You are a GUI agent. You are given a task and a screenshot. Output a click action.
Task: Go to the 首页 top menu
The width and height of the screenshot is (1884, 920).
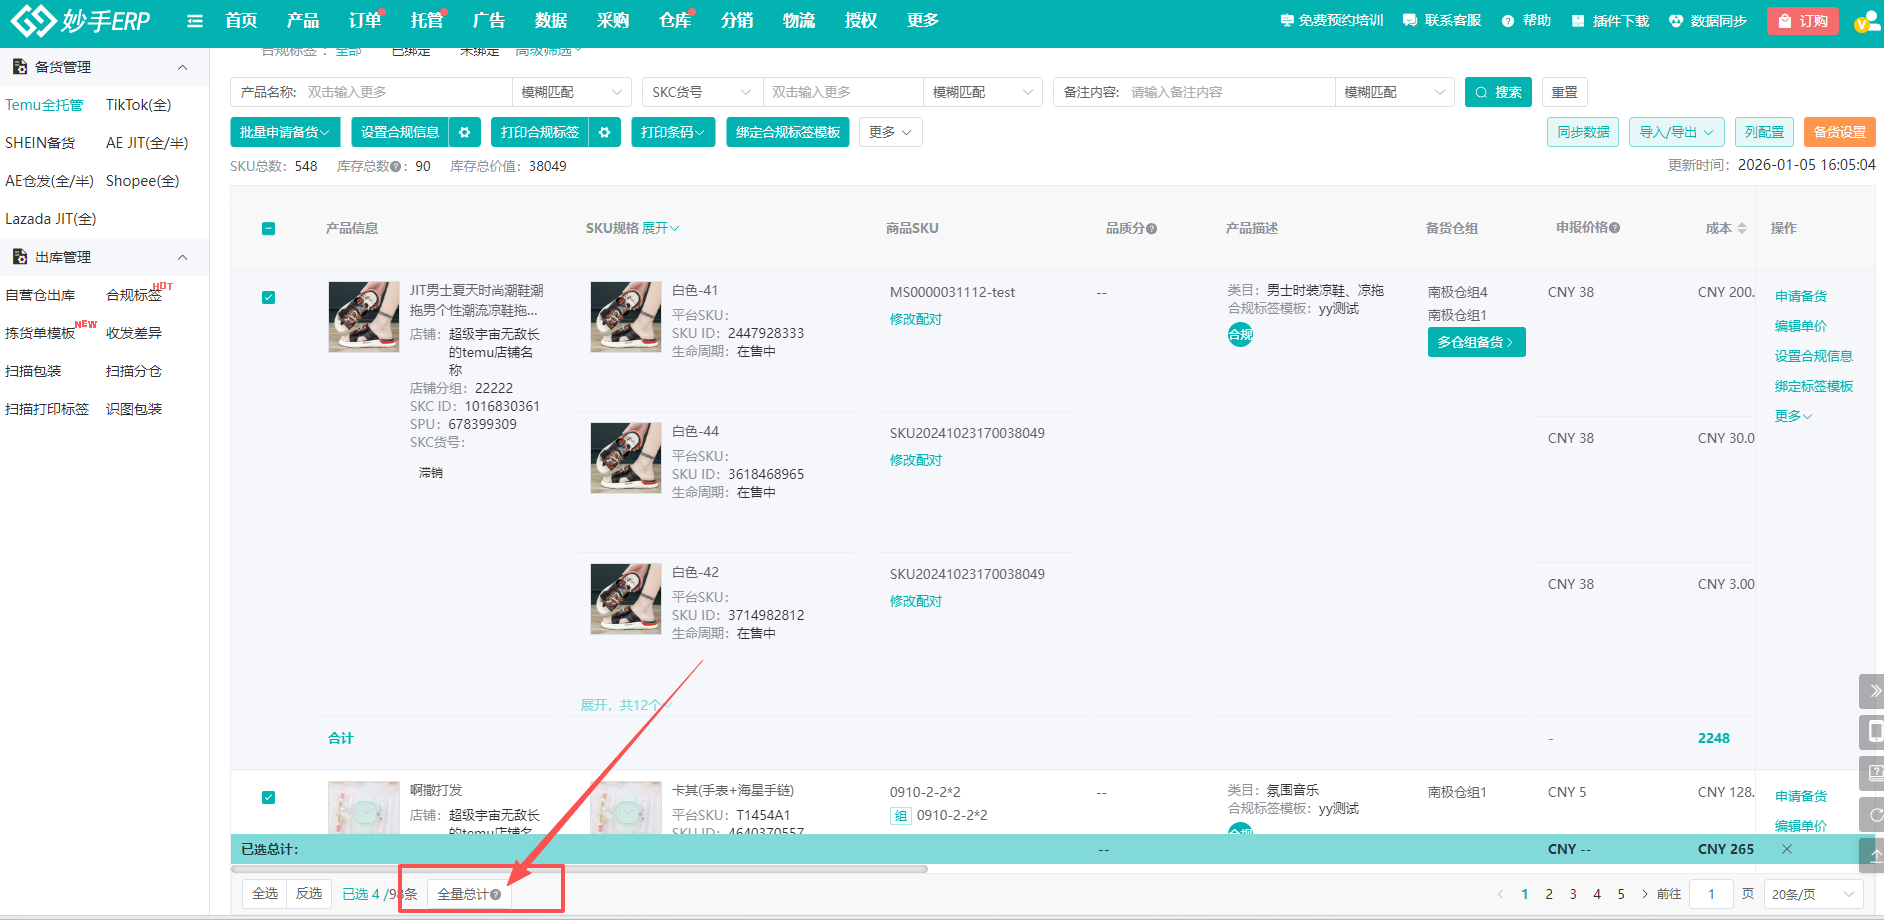click(x=241, y=21)
